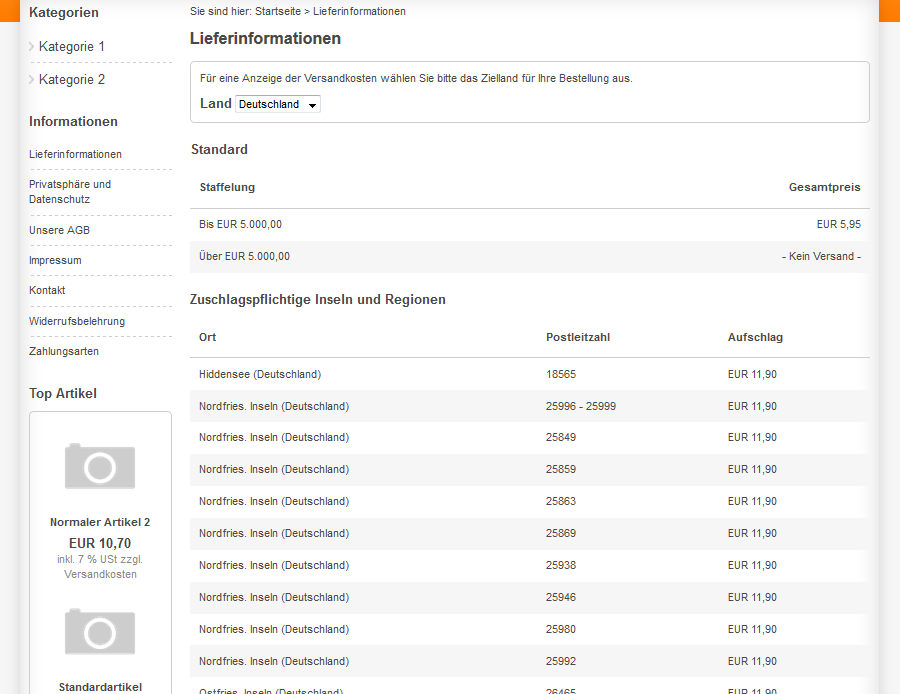Viewport: 900px width, 694px height.
Task: Show the Zahlungsarten page
Action: coord(64,351)
